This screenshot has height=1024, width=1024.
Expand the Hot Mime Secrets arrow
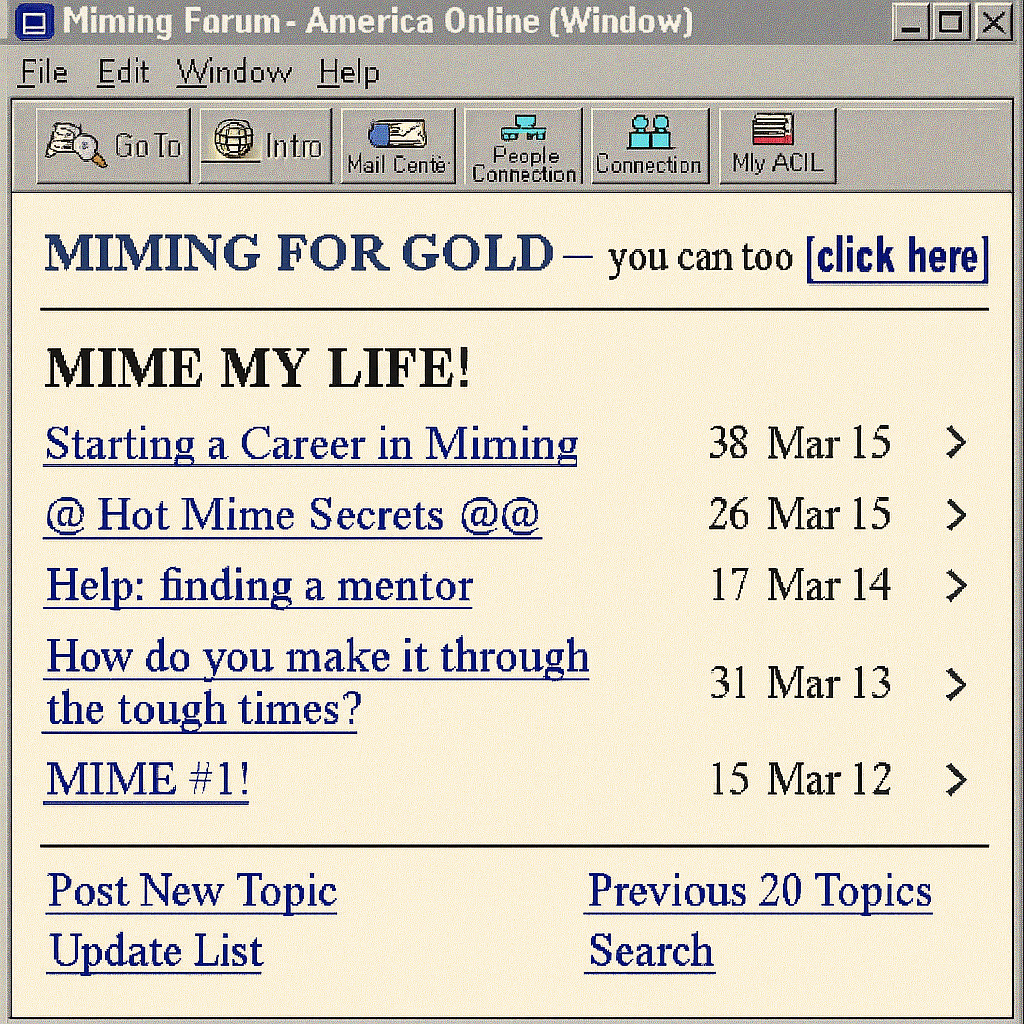point(956,514)
